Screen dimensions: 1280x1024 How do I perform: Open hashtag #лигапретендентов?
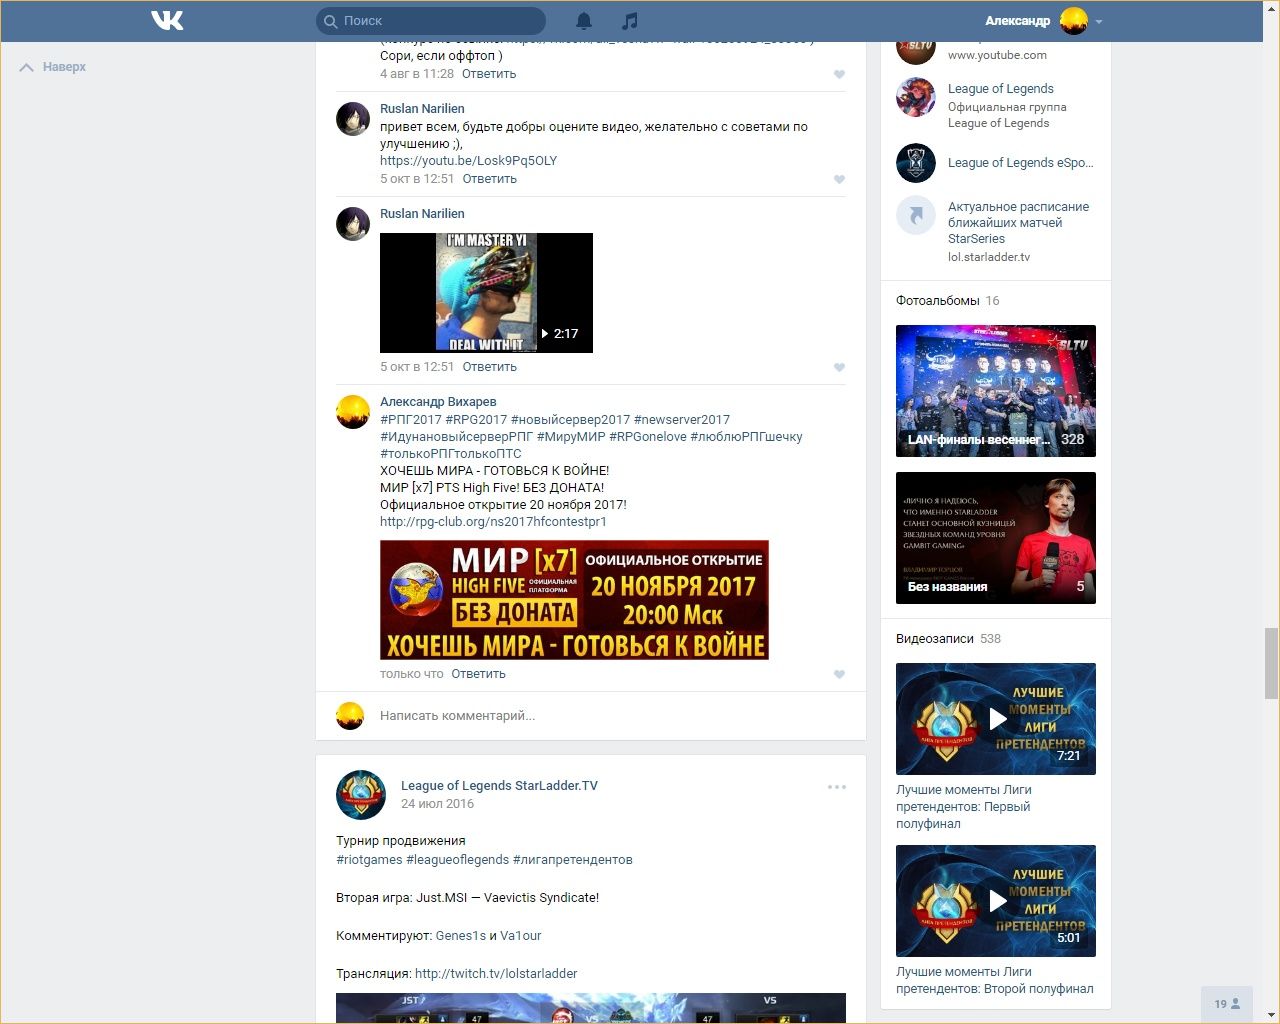572,860
